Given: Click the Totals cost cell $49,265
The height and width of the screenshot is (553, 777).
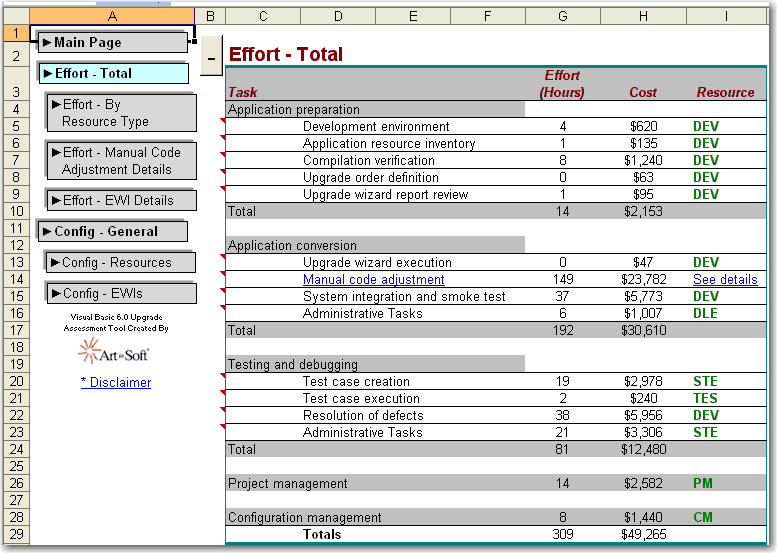Looking at the screenshot, I should pos(643,535).
